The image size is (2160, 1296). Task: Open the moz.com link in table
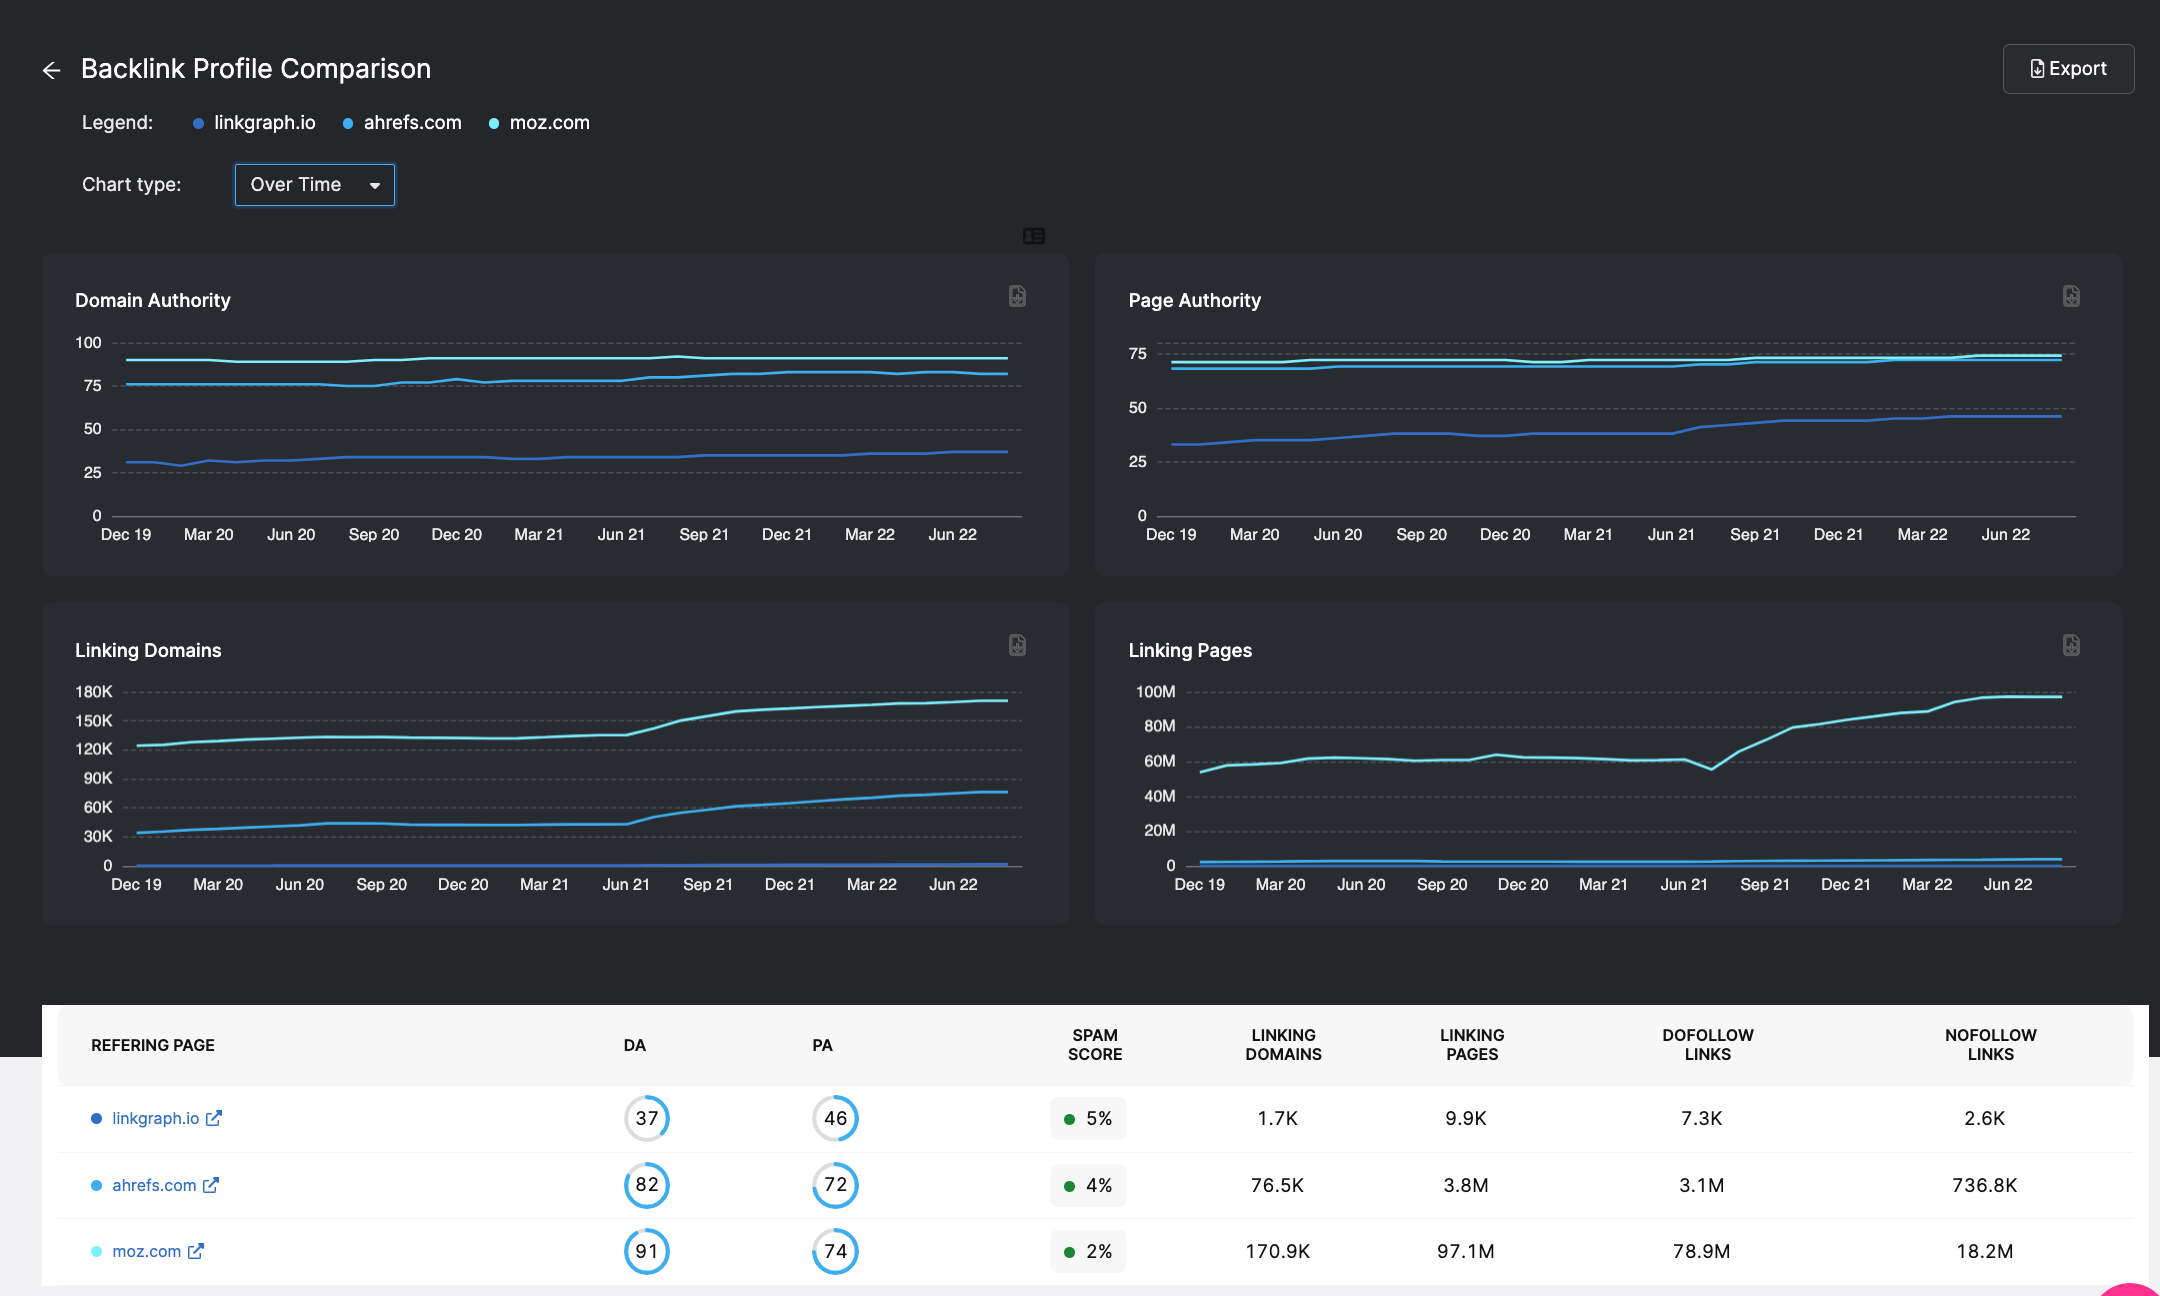pyautogui.click(x=146, y=1251)
